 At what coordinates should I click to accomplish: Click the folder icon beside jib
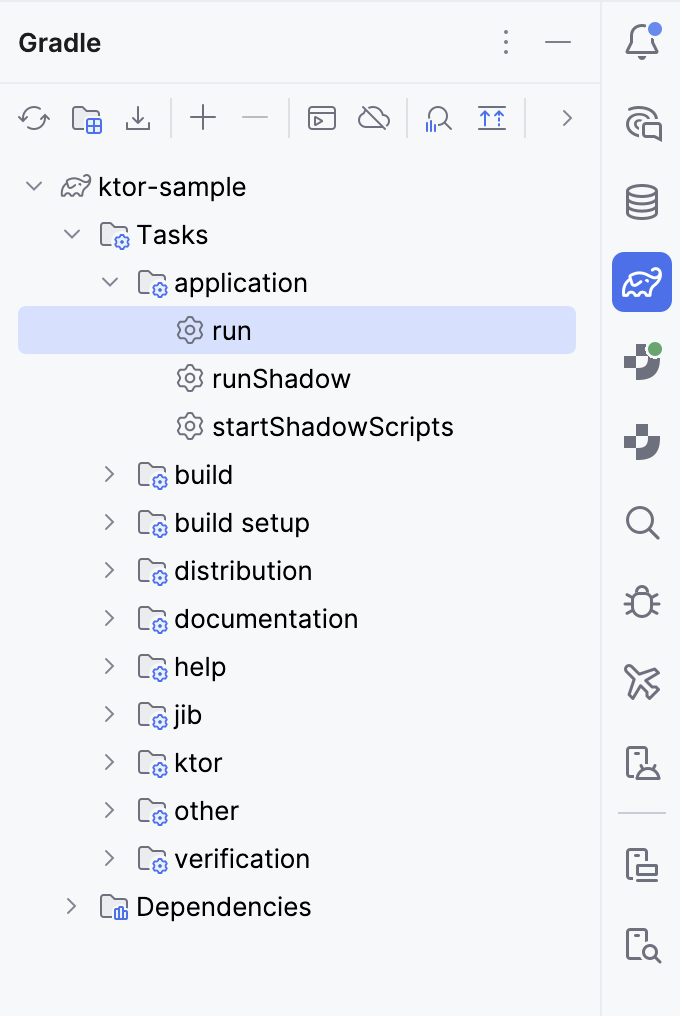153,715
